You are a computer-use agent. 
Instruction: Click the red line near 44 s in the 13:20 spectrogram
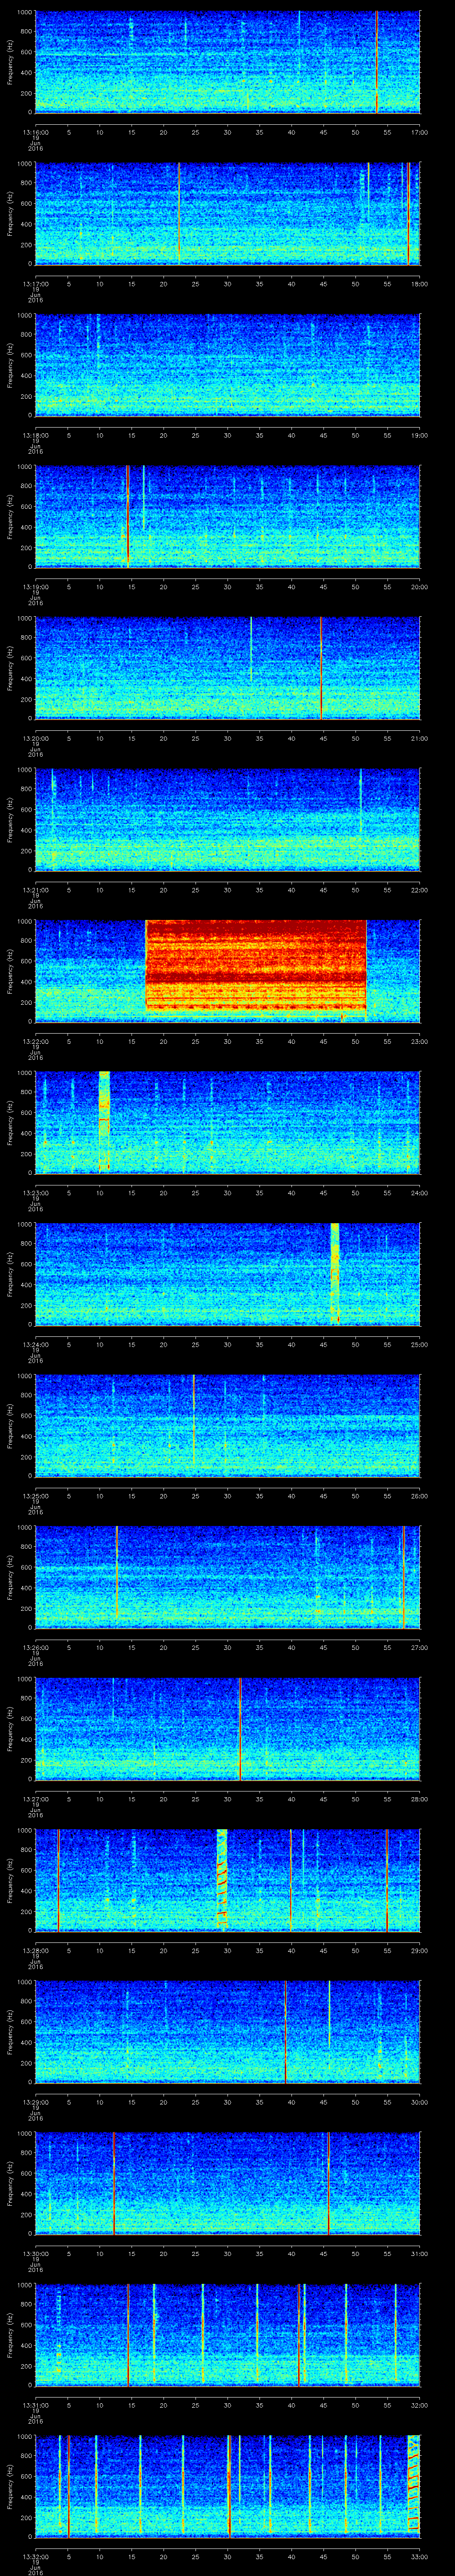pos(321,668)
